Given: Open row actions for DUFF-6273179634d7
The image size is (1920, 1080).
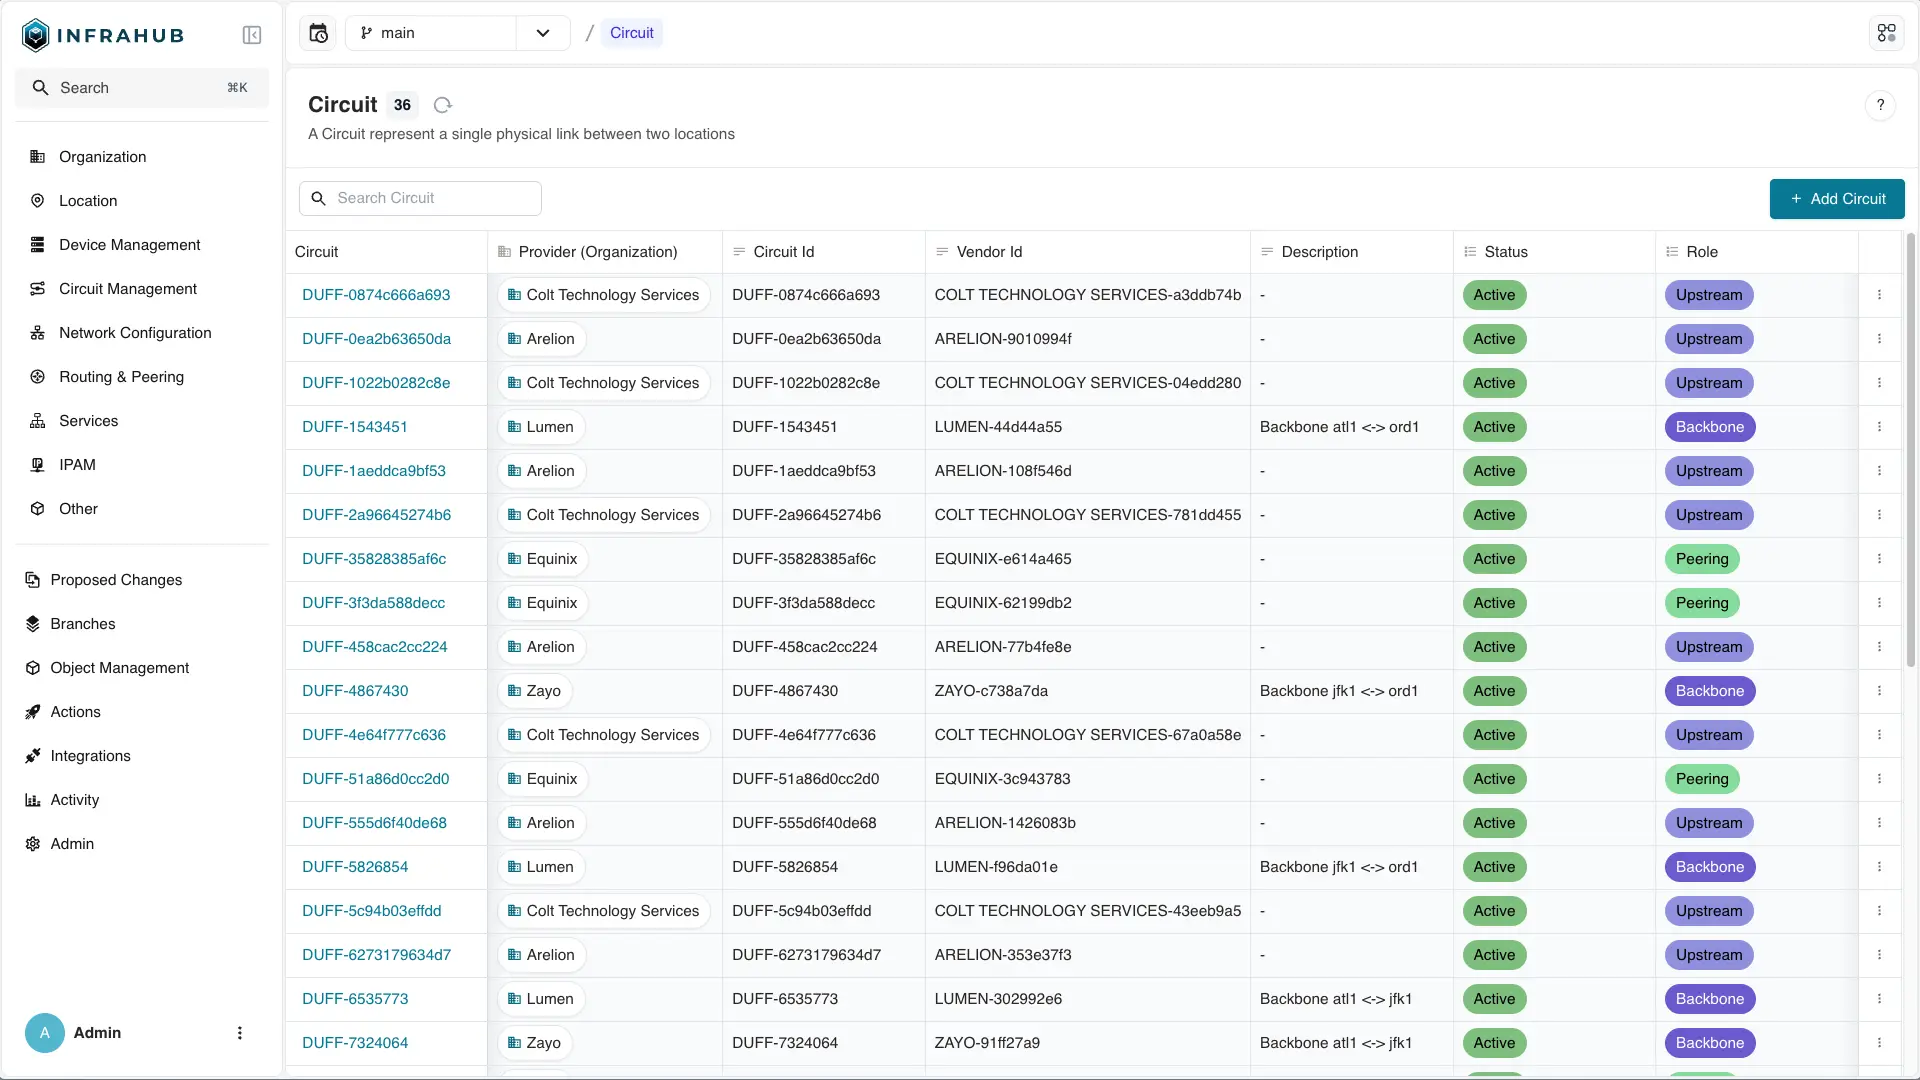Looking at the screenshot, I should pos(1879,955).
